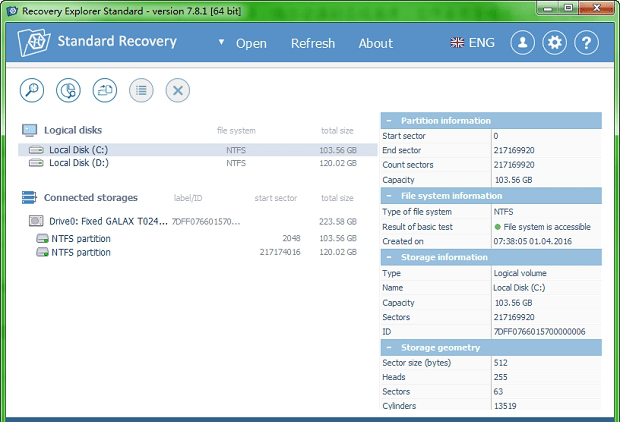The height and width of the screenshot is (438, 620).
Task: Click the UK flag language icon
Action: tap(457, 43)
